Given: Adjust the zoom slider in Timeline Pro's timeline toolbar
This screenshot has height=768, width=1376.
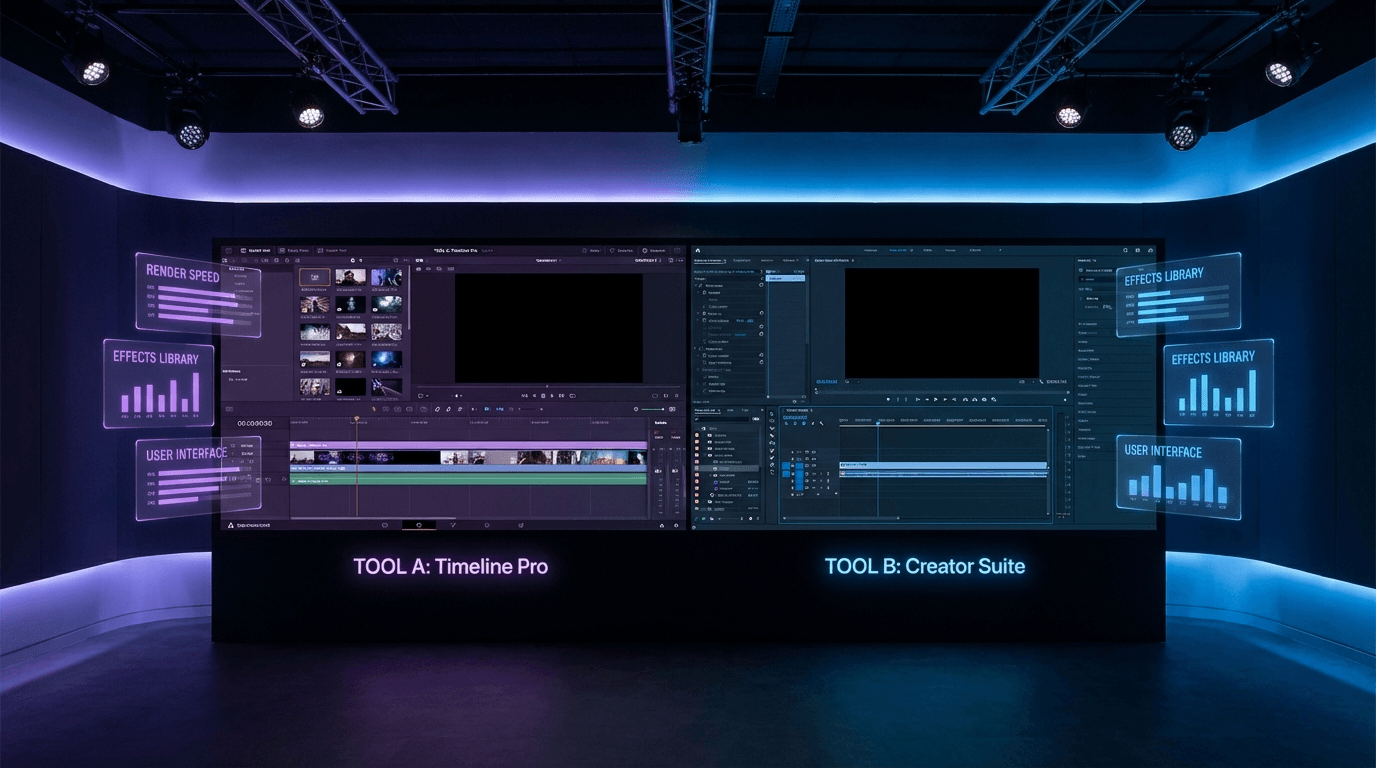Looking at the screenshot, I should pos(650,409).
